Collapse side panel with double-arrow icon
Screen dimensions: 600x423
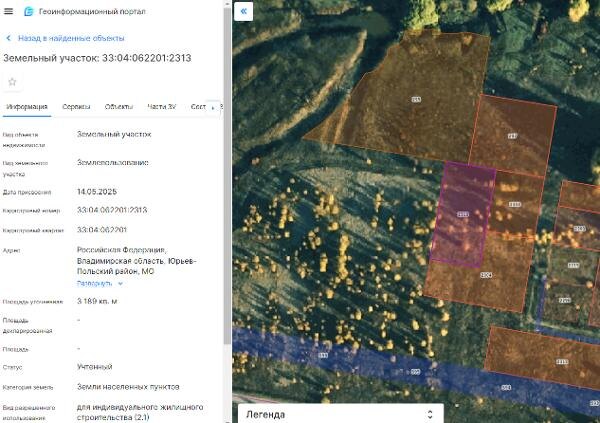tap(243, 11)
